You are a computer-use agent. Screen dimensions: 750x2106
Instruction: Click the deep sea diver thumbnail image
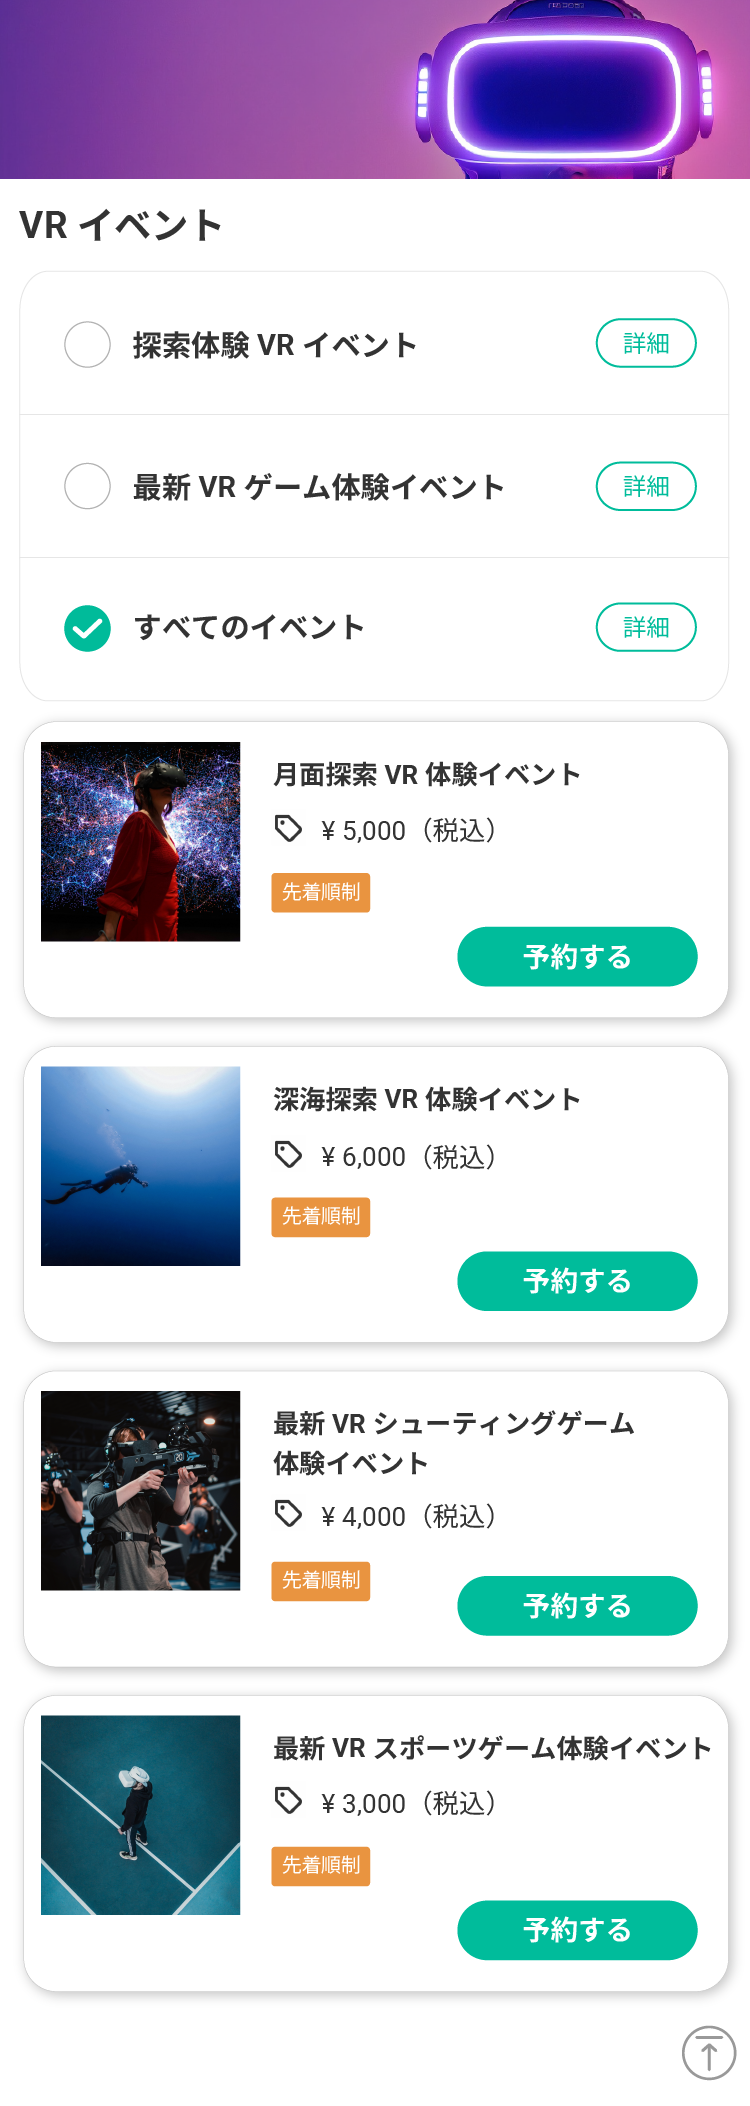[140, 1166]
